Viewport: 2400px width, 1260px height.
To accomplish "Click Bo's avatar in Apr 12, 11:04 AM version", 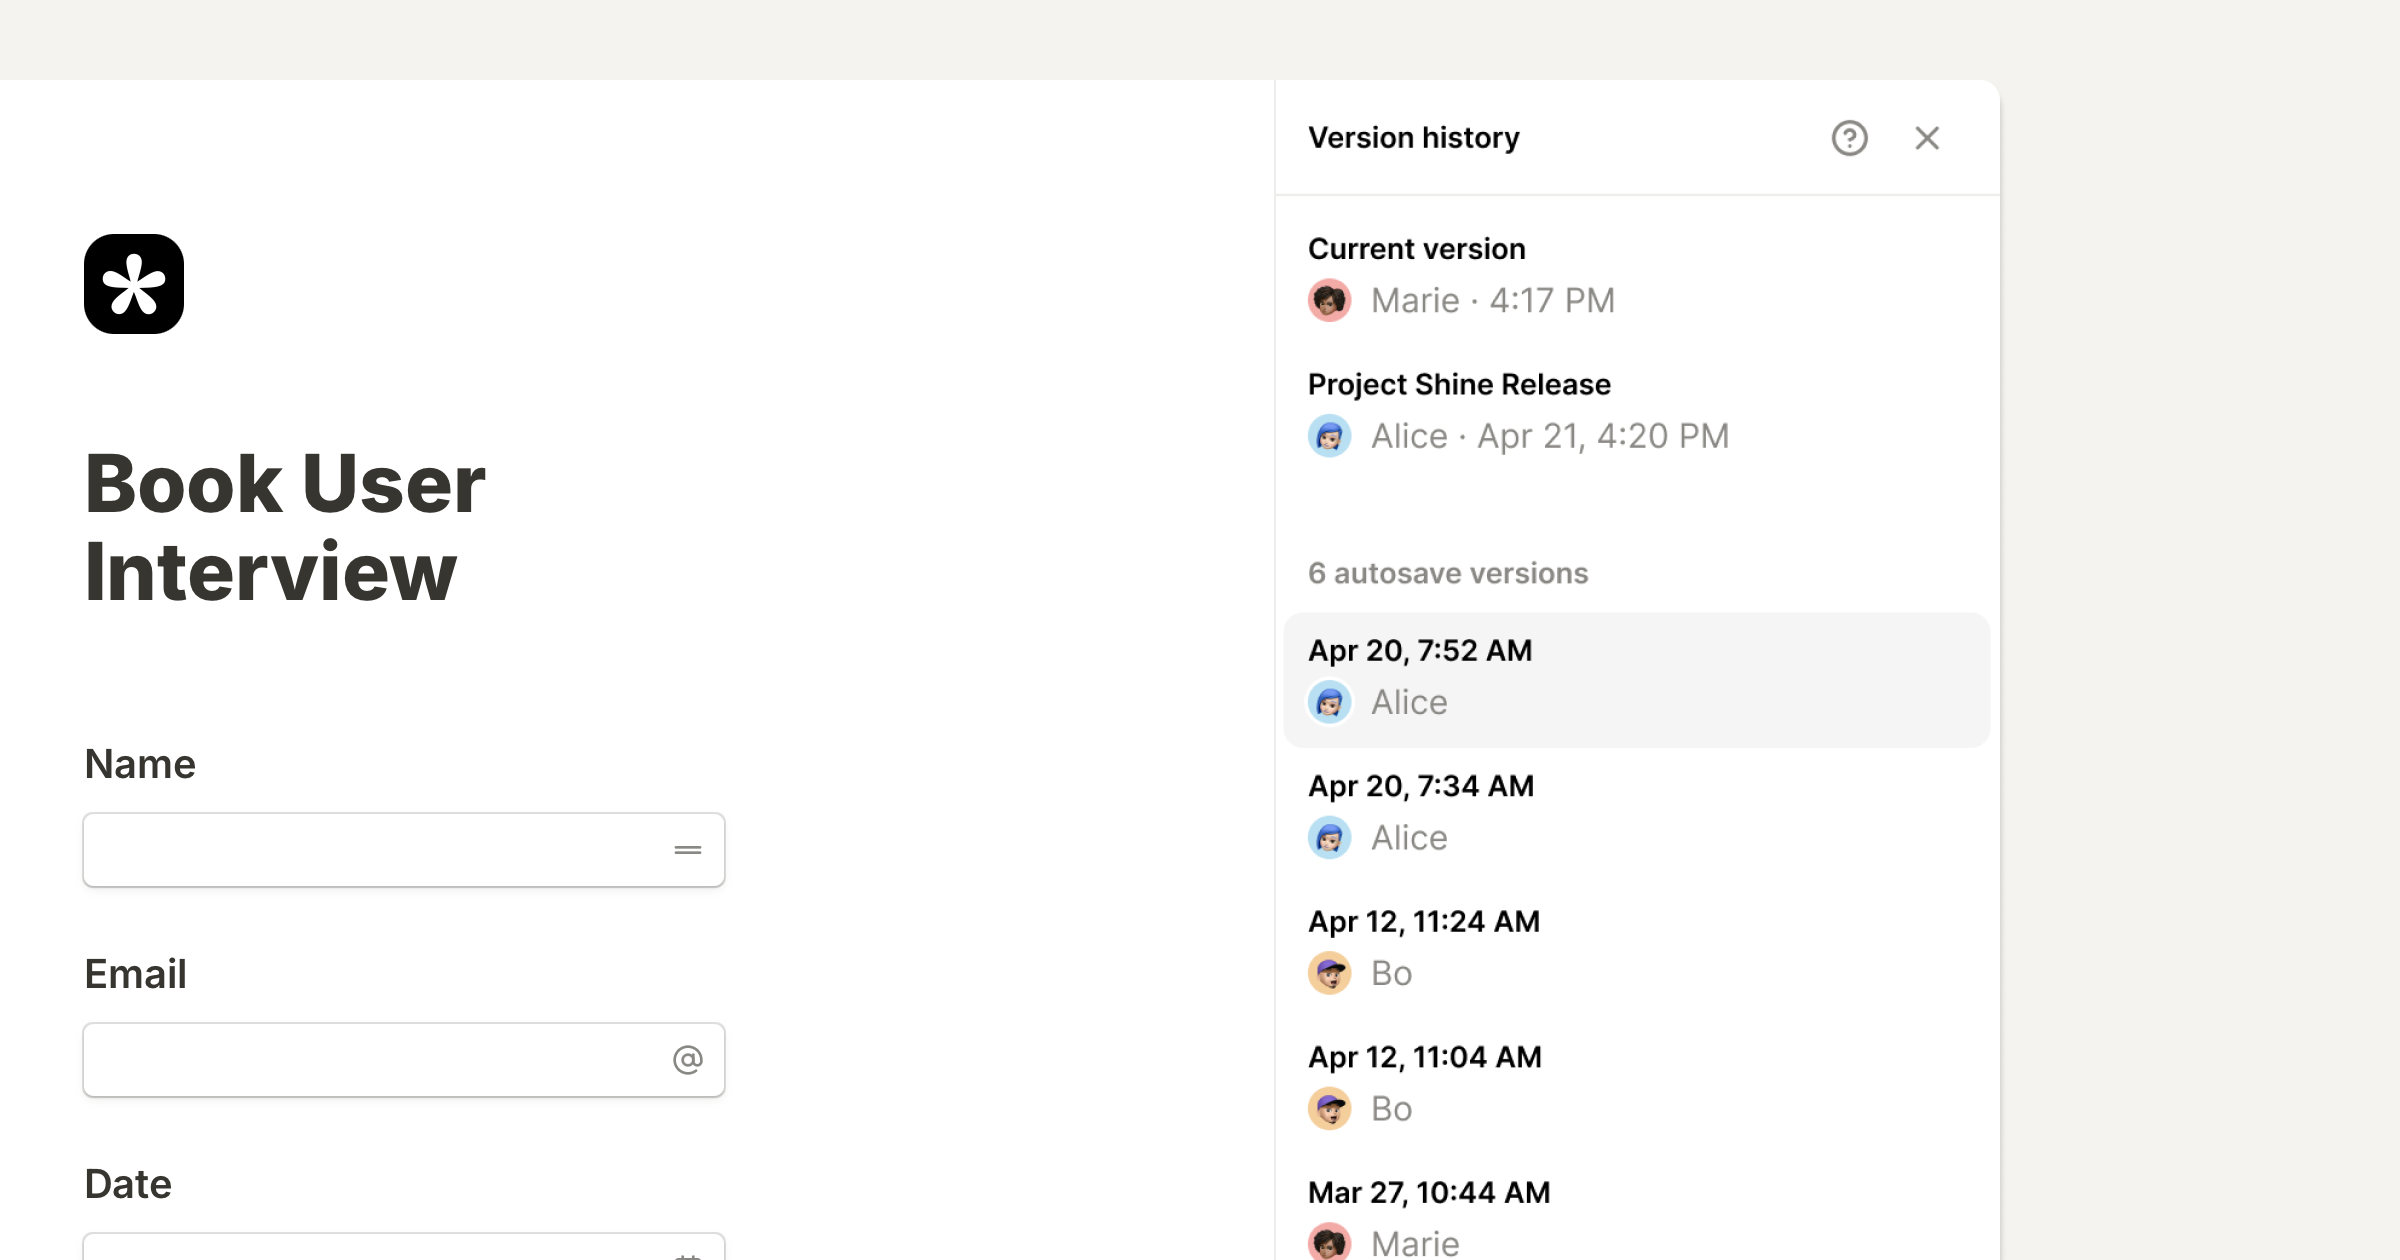I will coord(1330,1108).
